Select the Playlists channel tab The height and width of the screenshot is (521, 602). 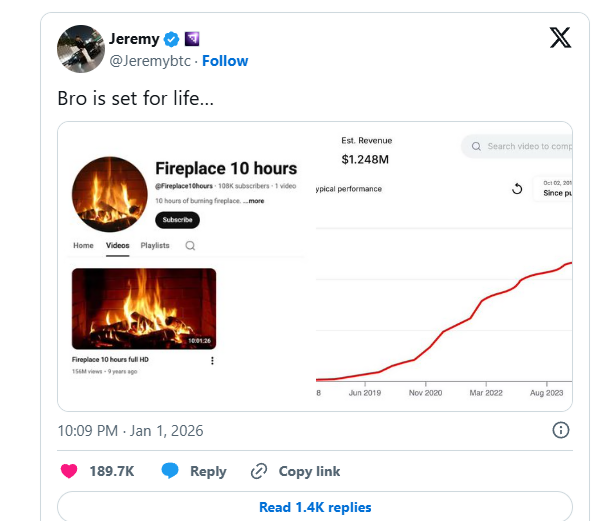coord(155,245)
